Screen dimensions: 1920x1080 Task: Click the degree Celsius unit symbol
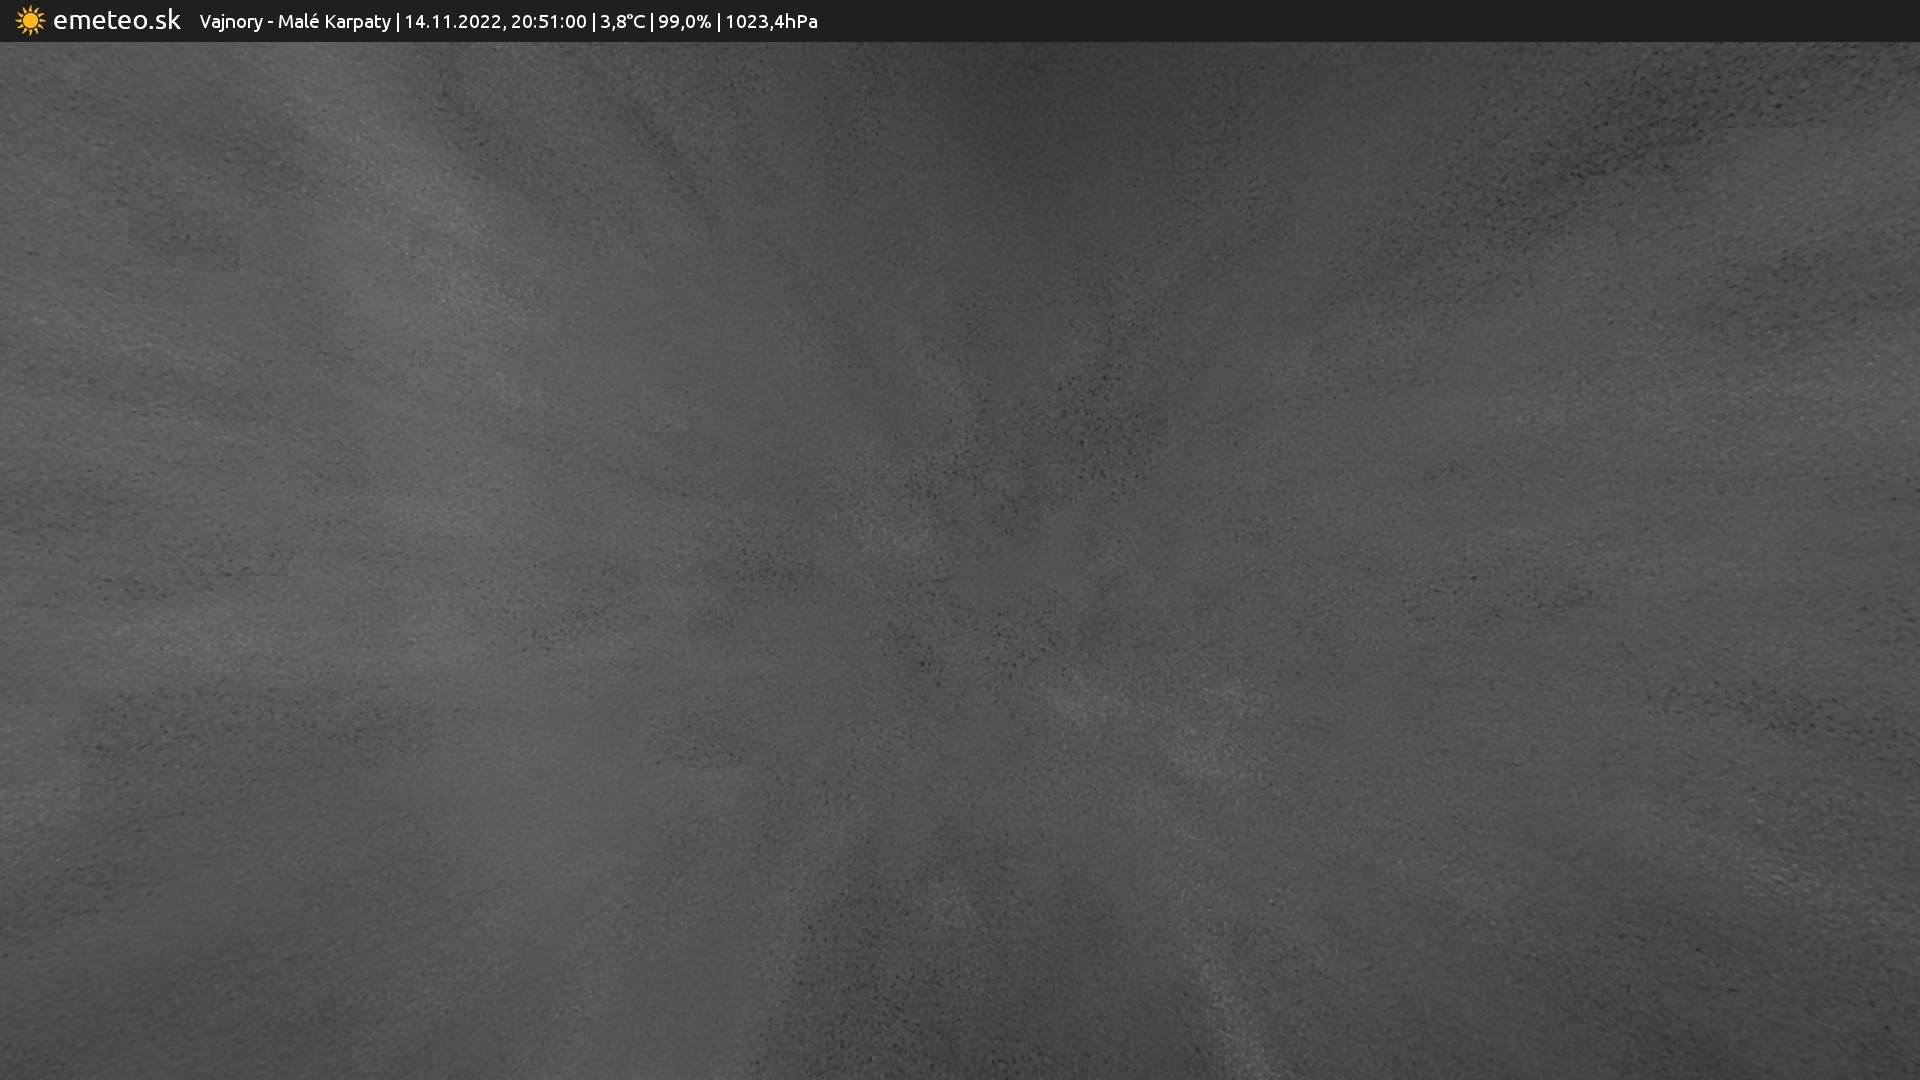pos(635,22)
